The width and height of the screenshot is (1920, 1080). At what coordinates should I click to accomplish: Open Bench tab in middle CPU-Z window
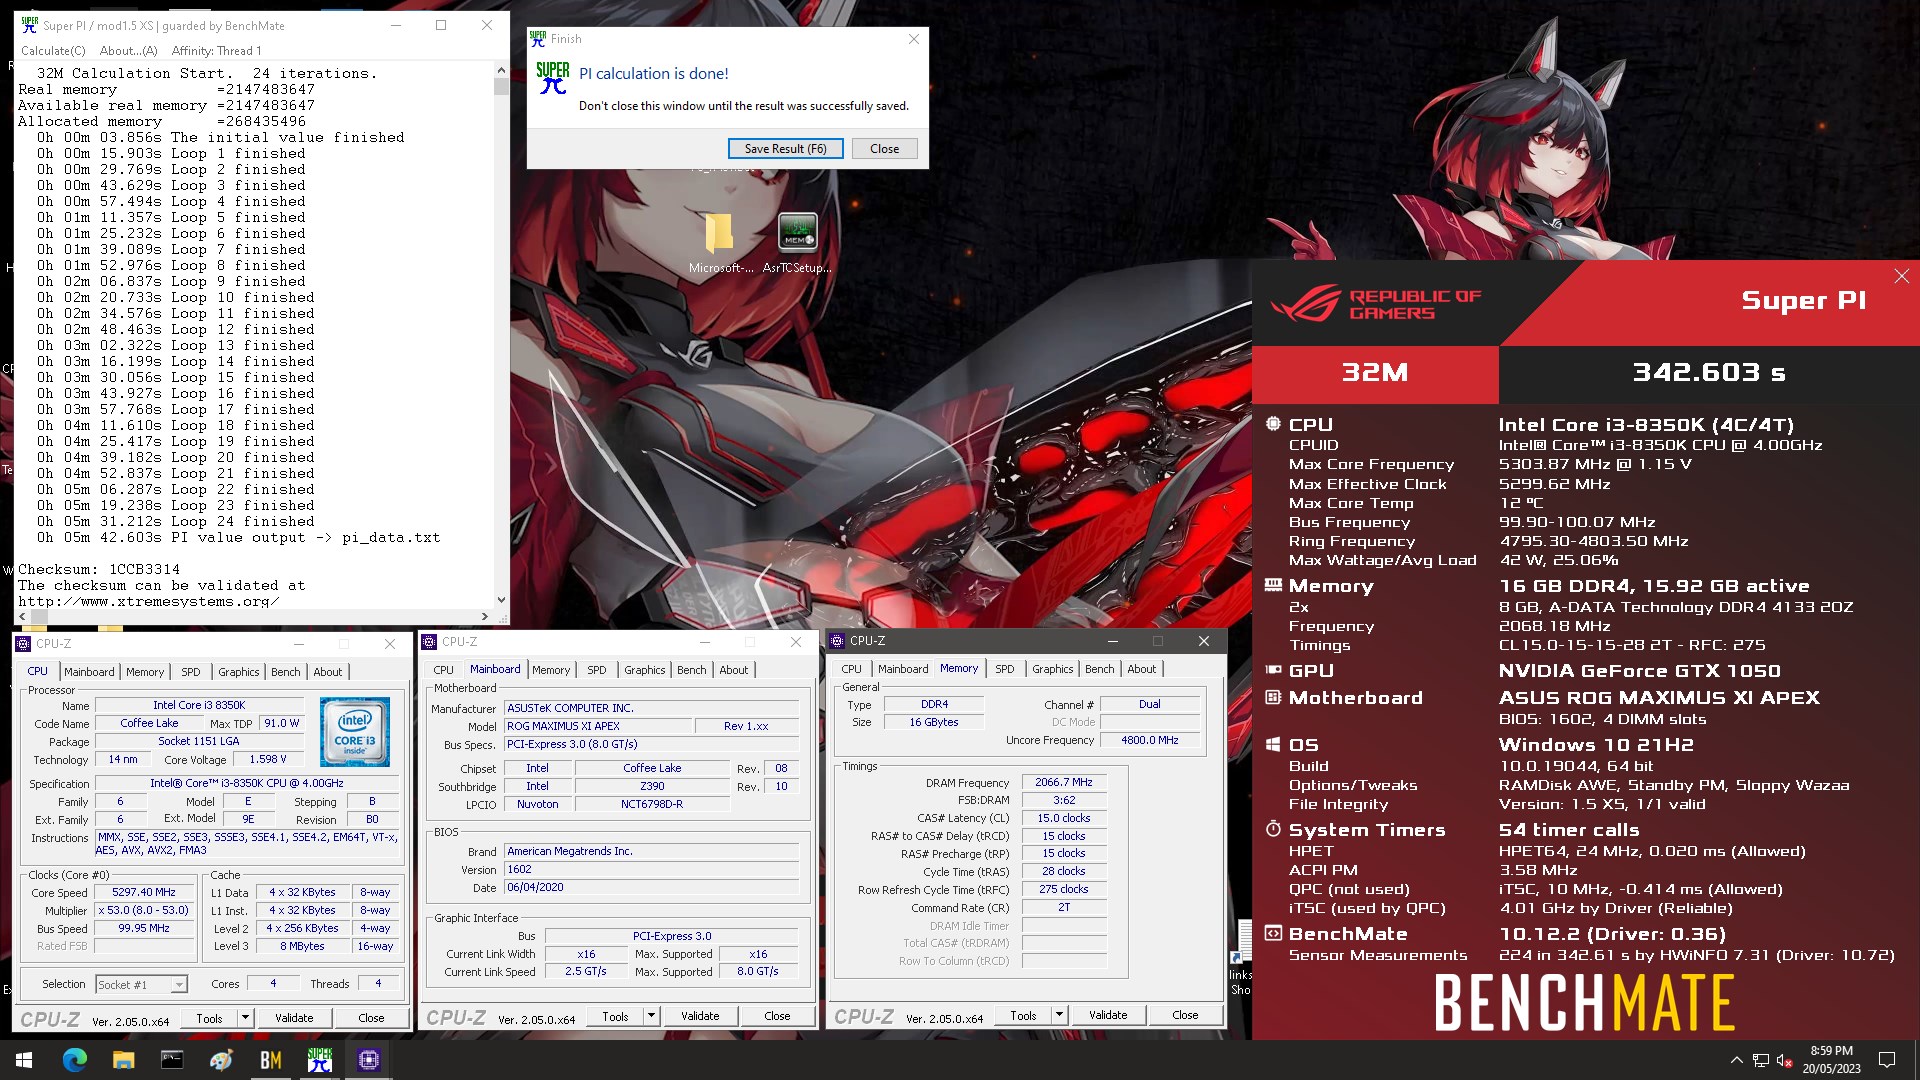pyautogui.click(x=691, y=670)
